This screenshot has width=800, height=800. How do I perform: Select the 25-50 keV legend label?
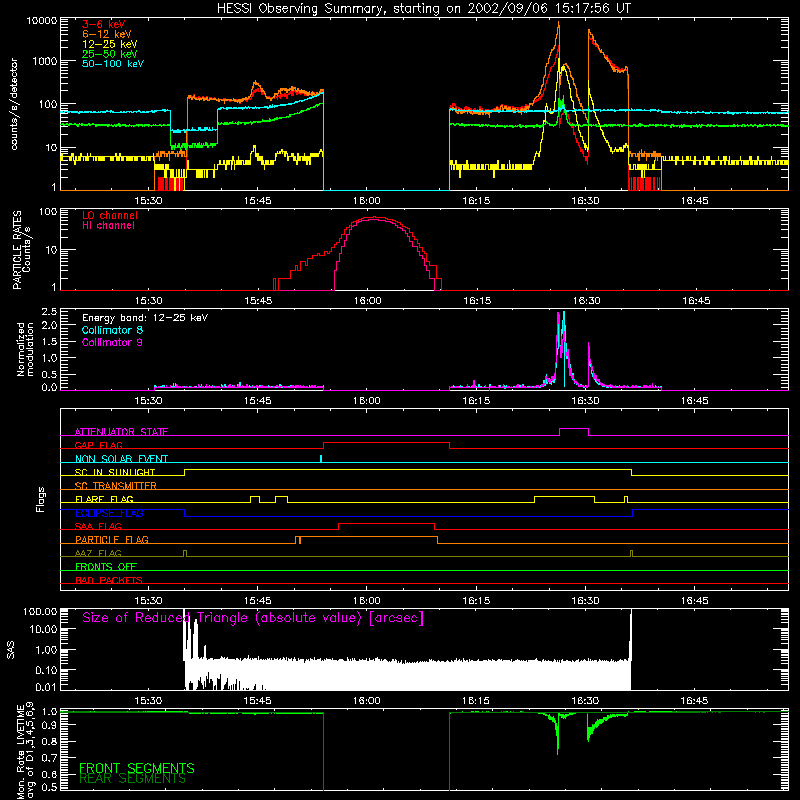click(x=110, y=54)
